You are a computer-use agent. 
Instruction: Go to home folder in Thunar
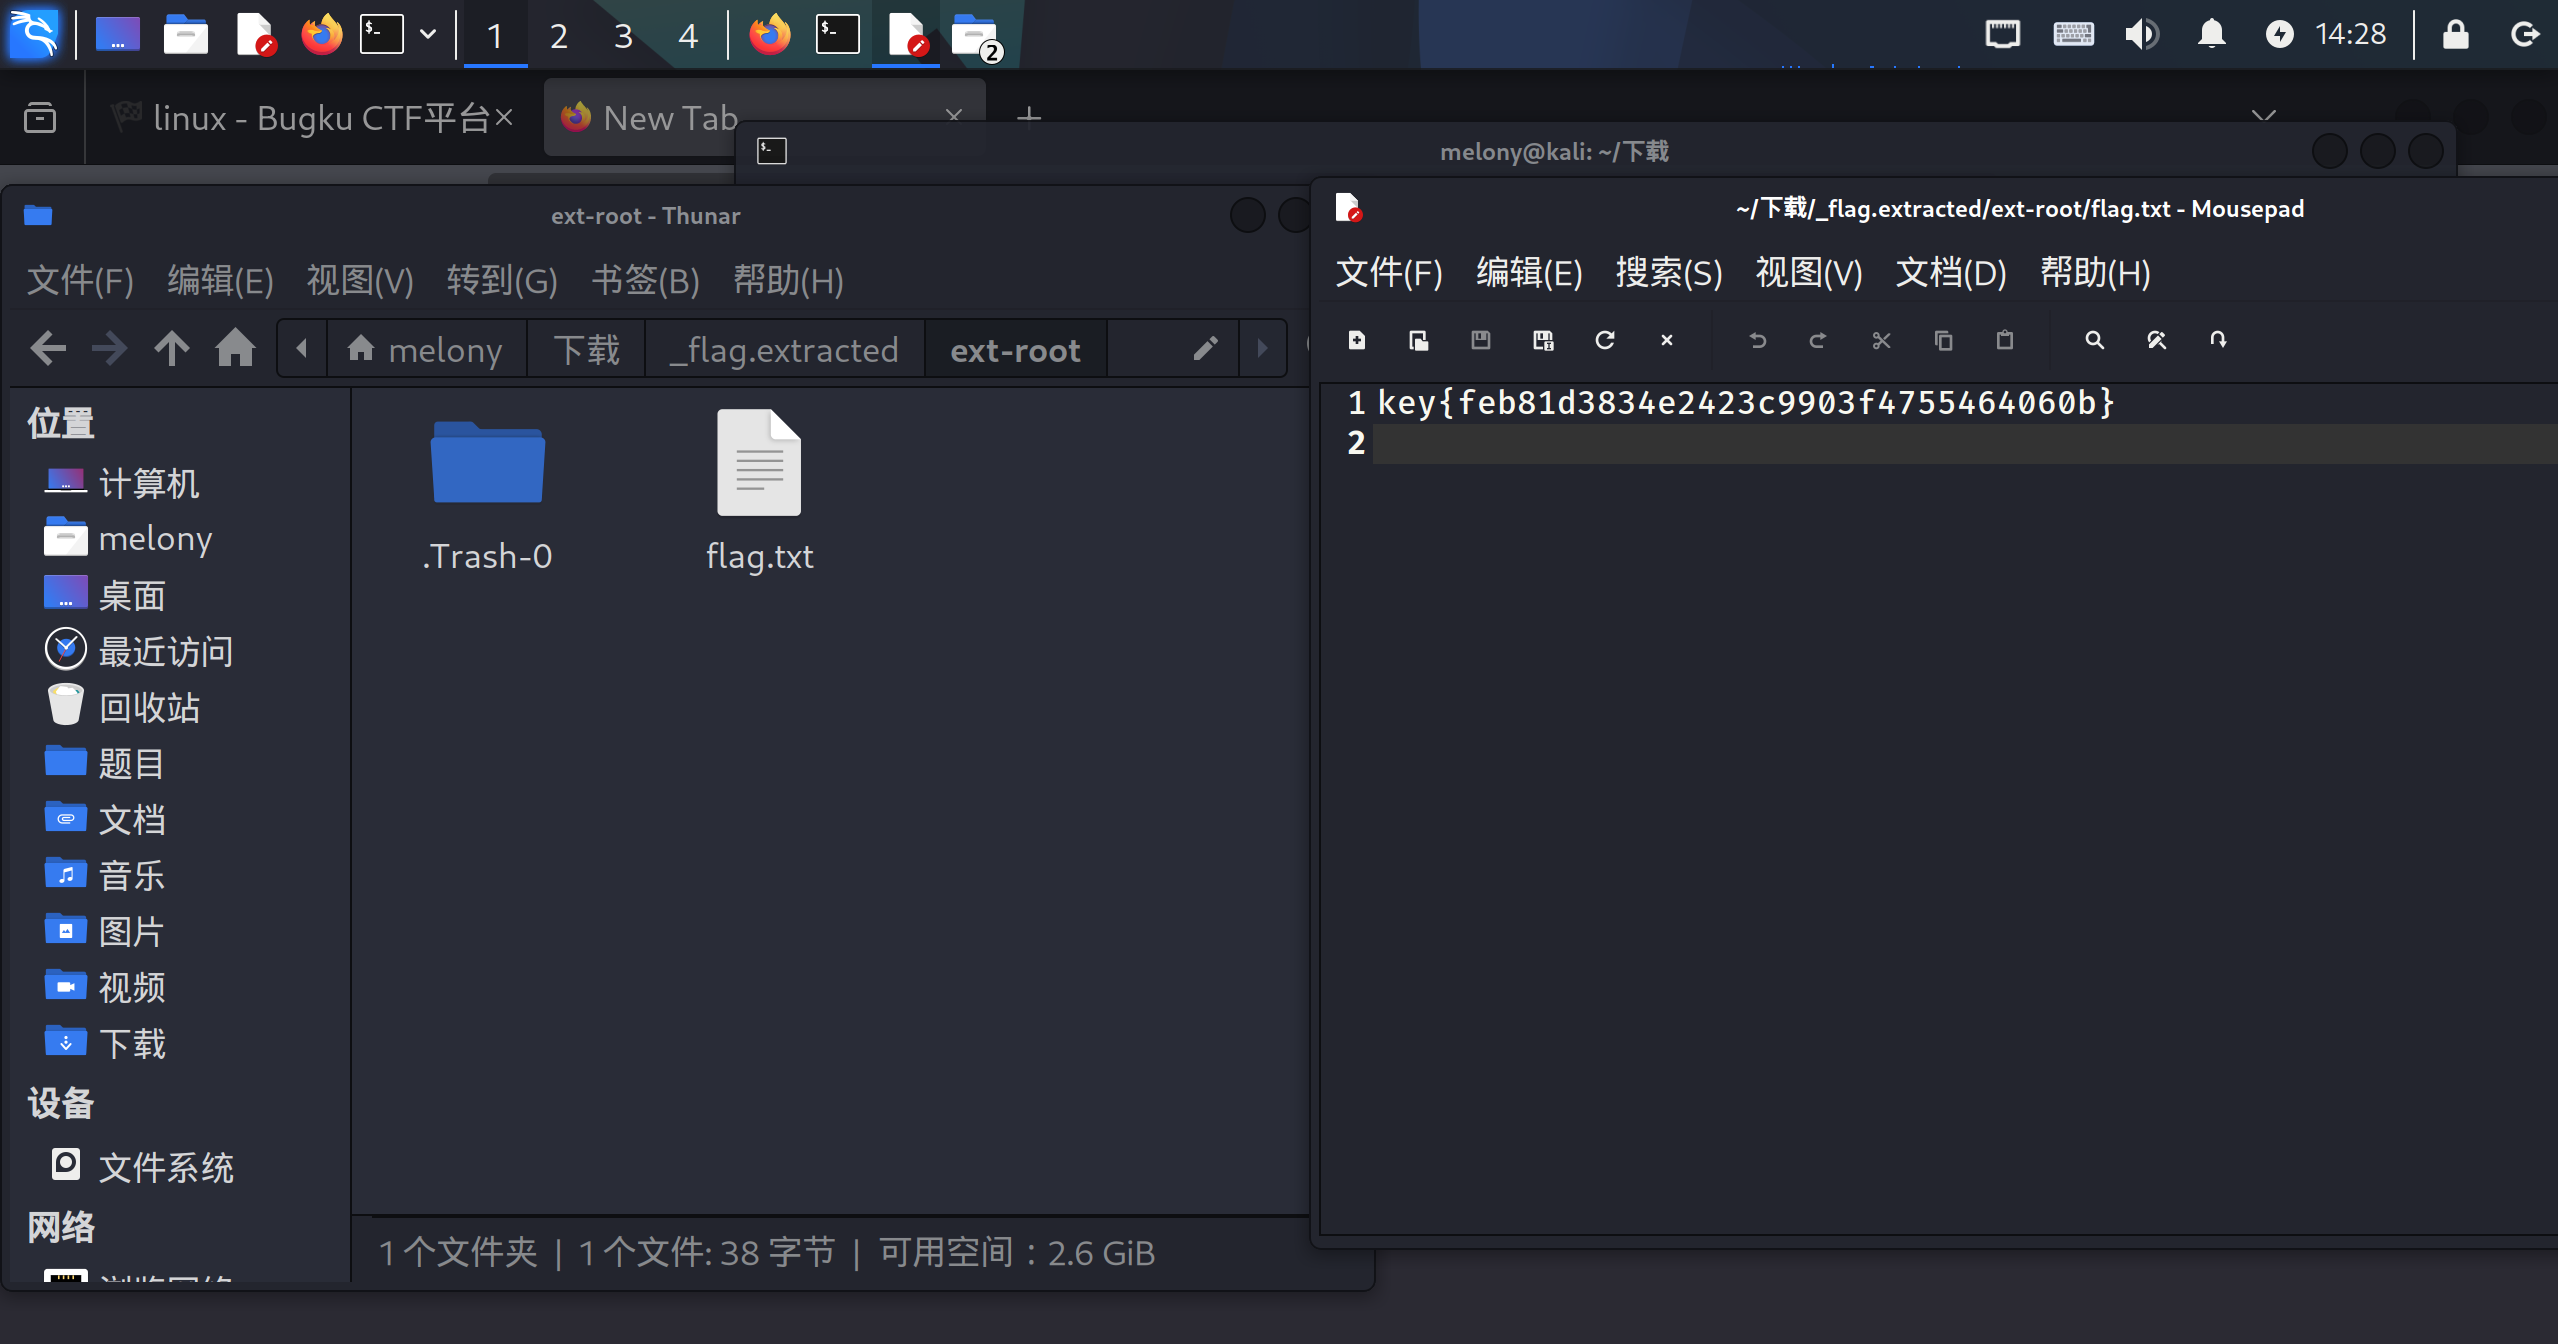click(236, 349)
